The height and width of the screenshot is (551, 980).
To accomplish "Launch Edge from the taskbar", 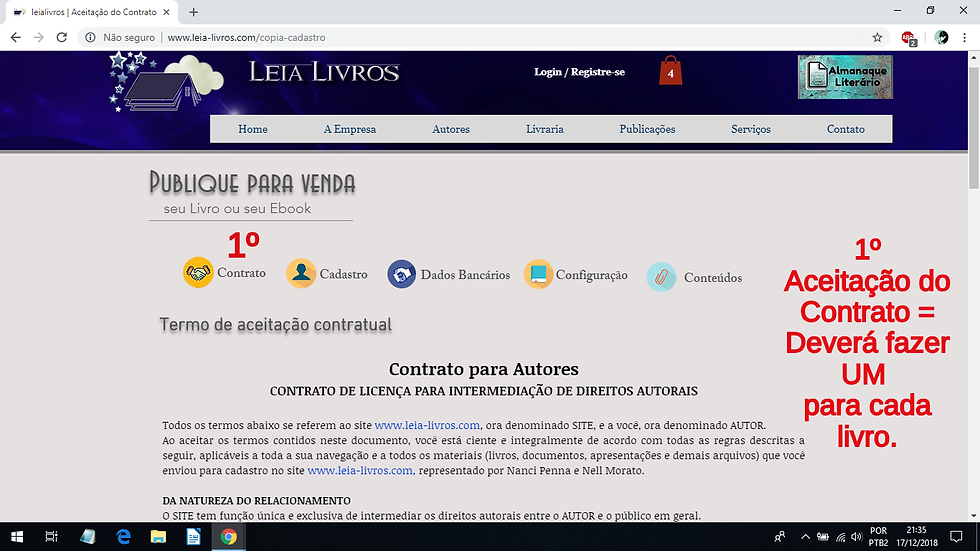I will click(x=123, y=537).
